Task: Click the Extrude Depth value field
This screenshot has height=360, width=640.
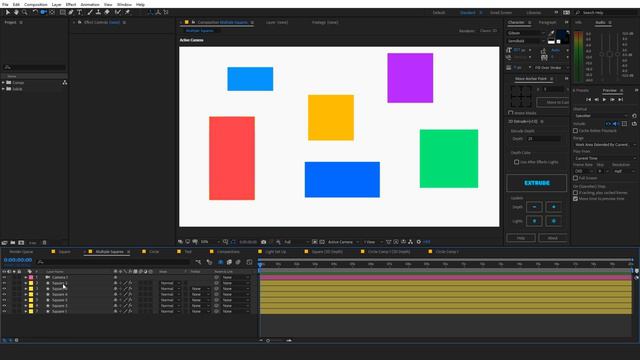Action: pos(543,139)
